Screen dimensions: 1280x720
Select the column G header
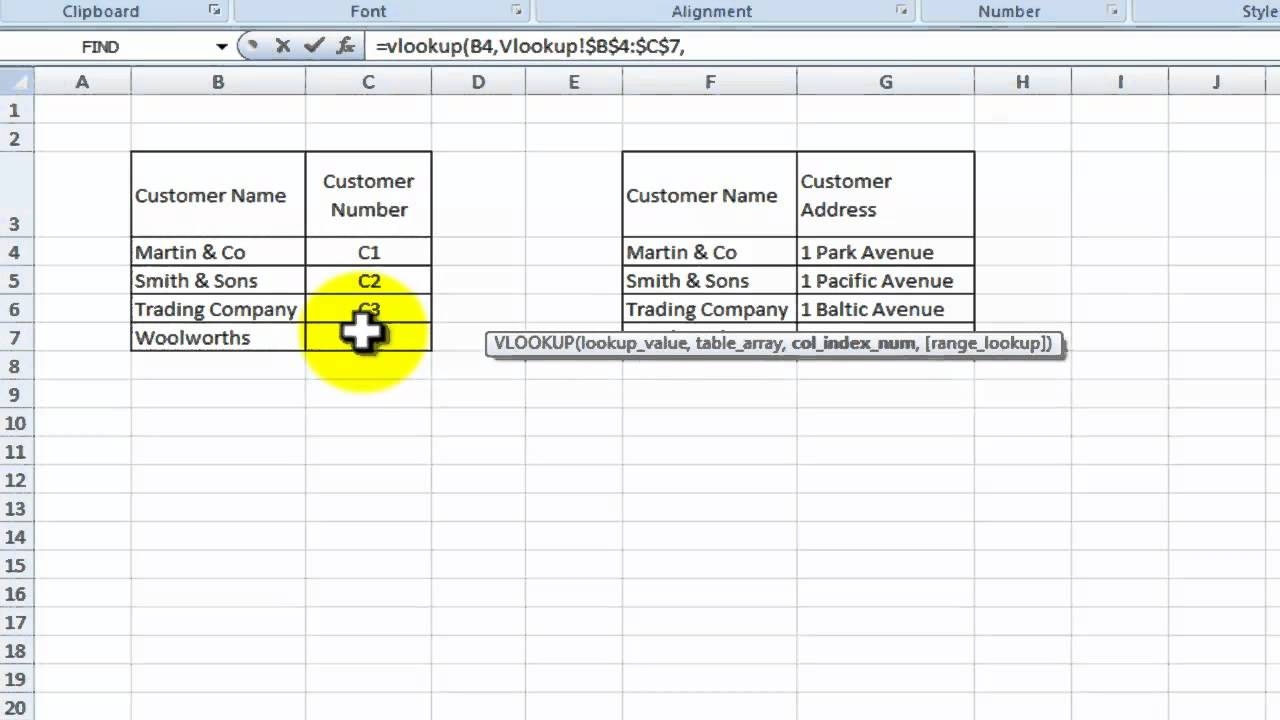click(885, 82)
